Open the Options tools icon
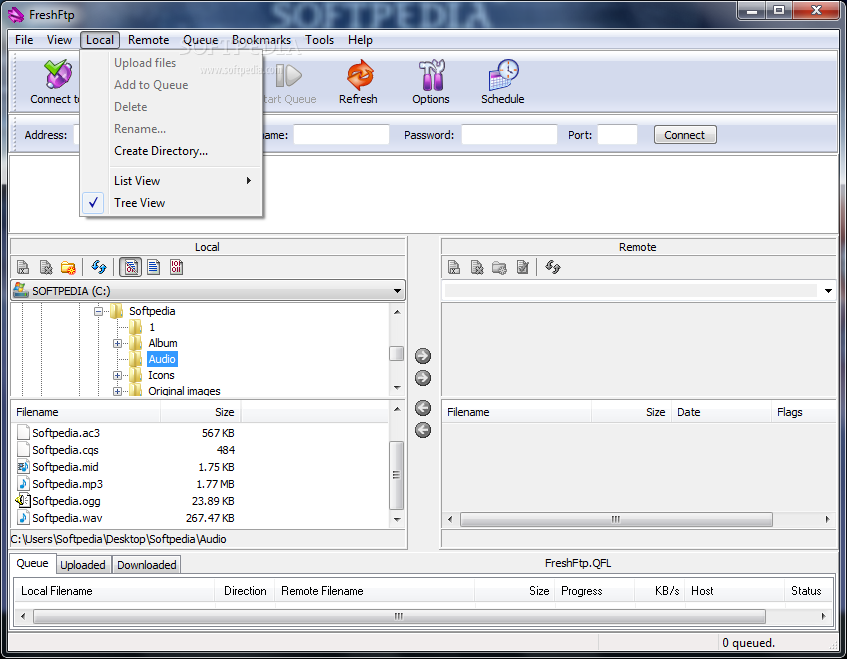The width and height of the screenshot is (847, 659). (x=431, y=75)
